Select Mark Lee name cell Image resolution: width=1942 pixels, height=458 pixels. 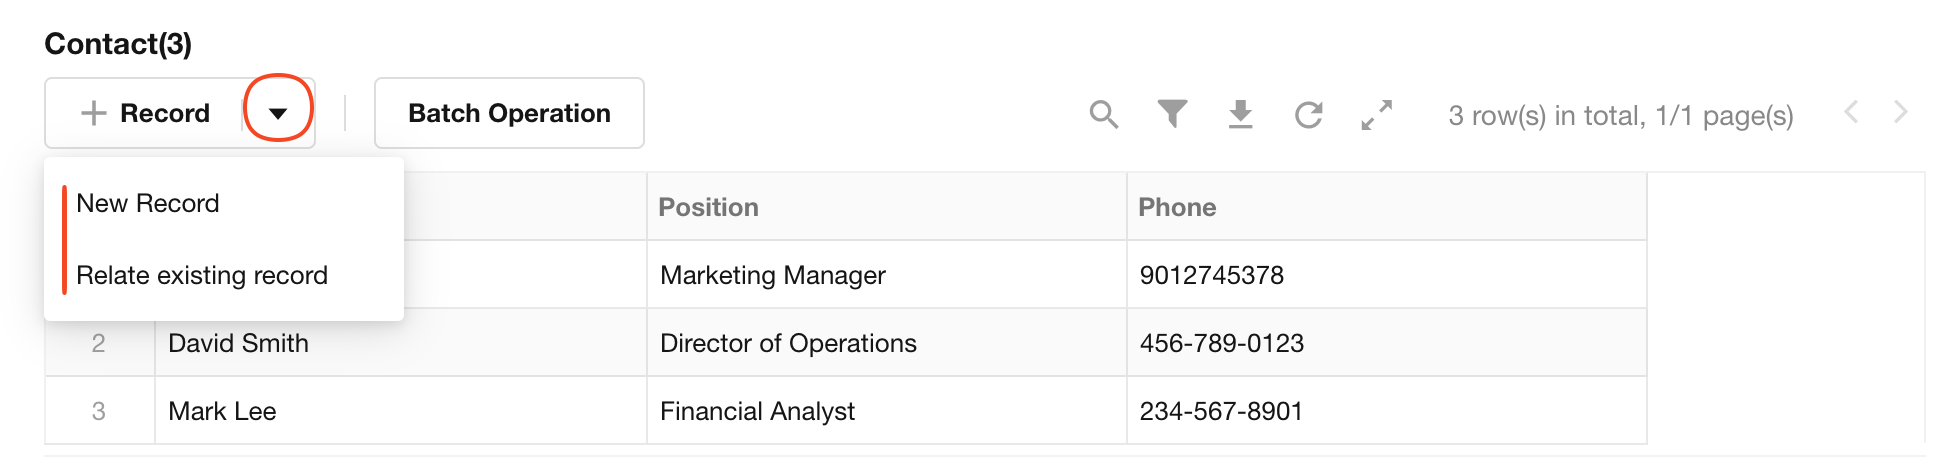pyautogui.click(x=222, y=411)
